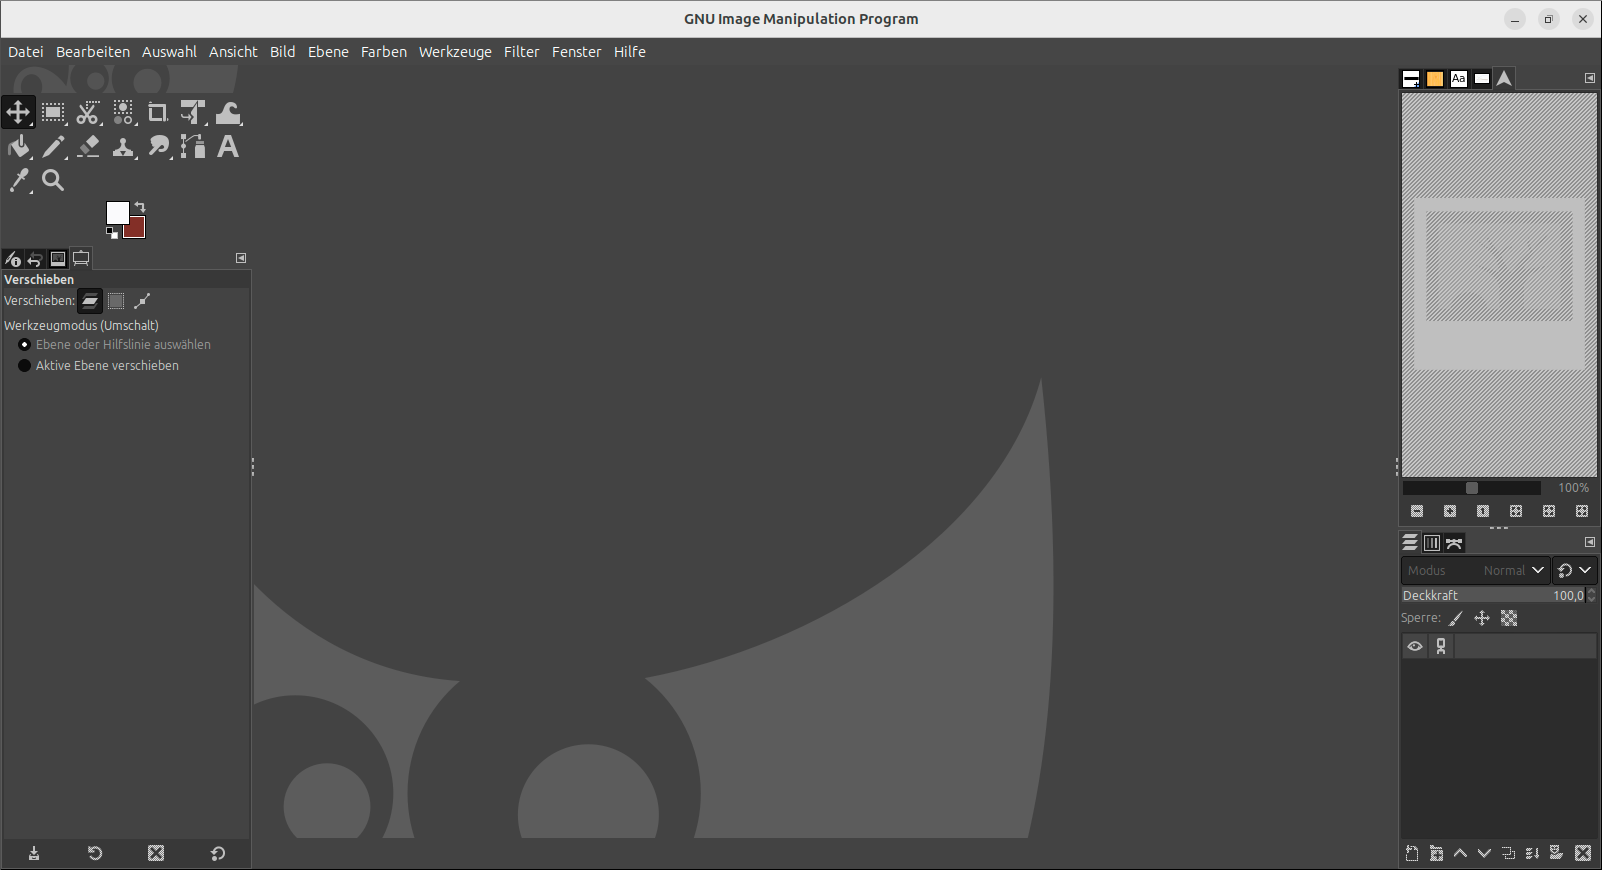Open the navigation dock configuration menu

tap(1590, 78)
